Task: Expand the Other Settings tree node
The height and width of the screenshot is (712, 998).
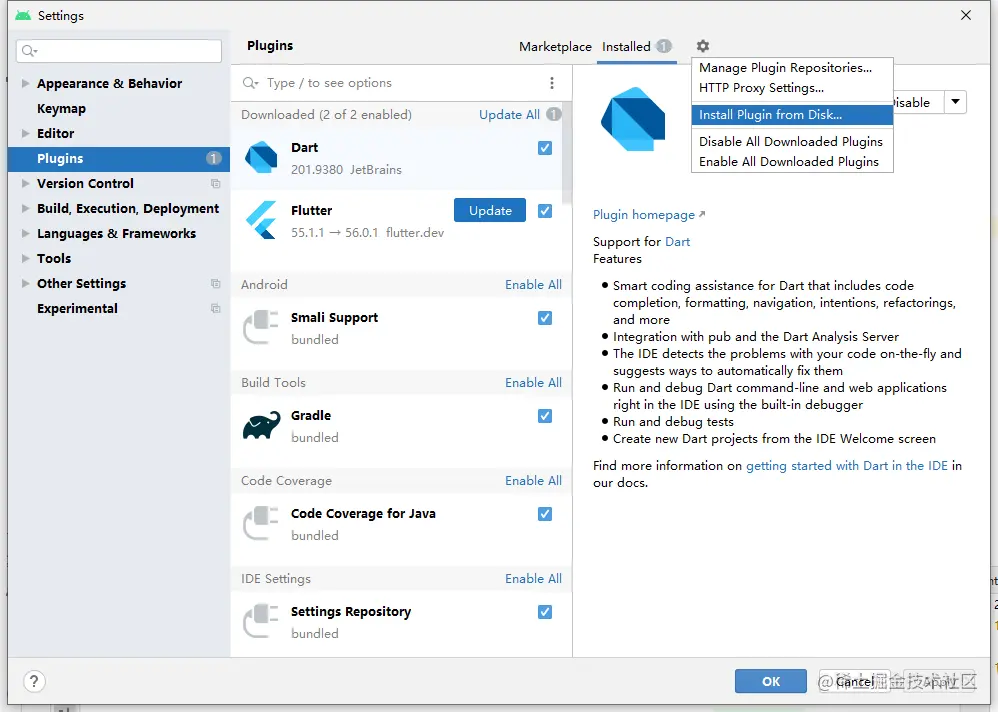Action: point(25,283)
